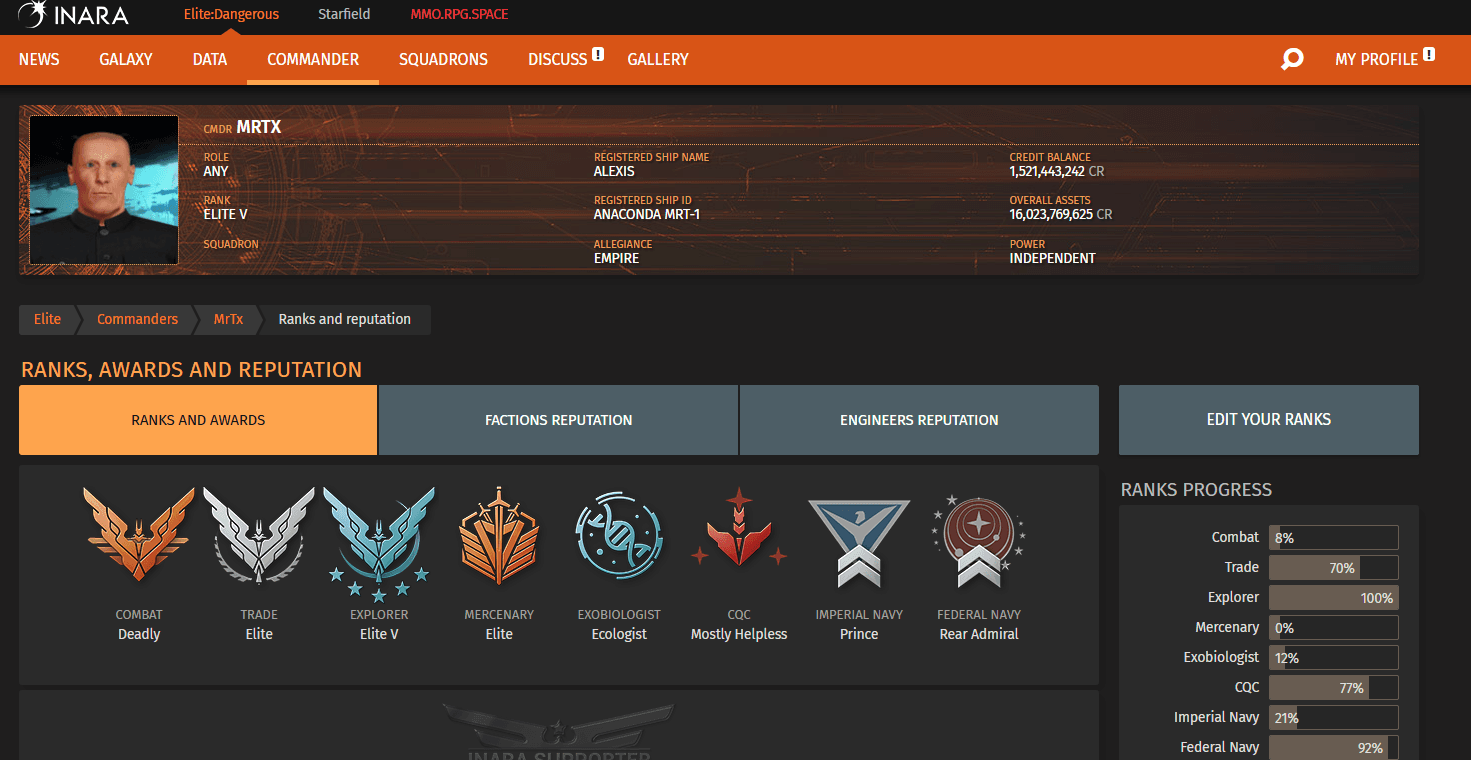Select the Ranks and Awards tab
1471x760 pixels.
tap(198, 420)
